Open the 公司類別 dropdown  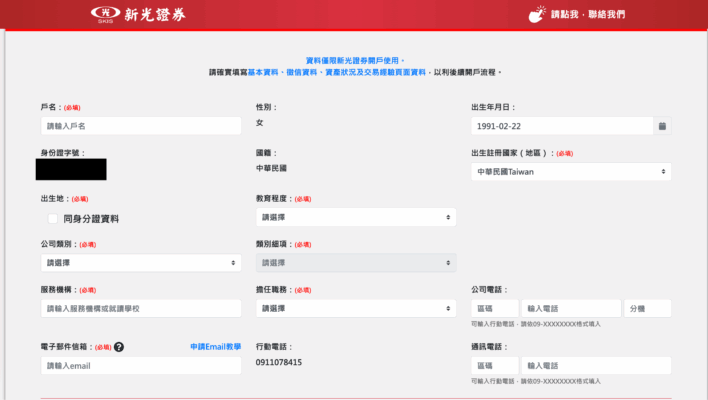pyautogui.click(x=141, y=263)
